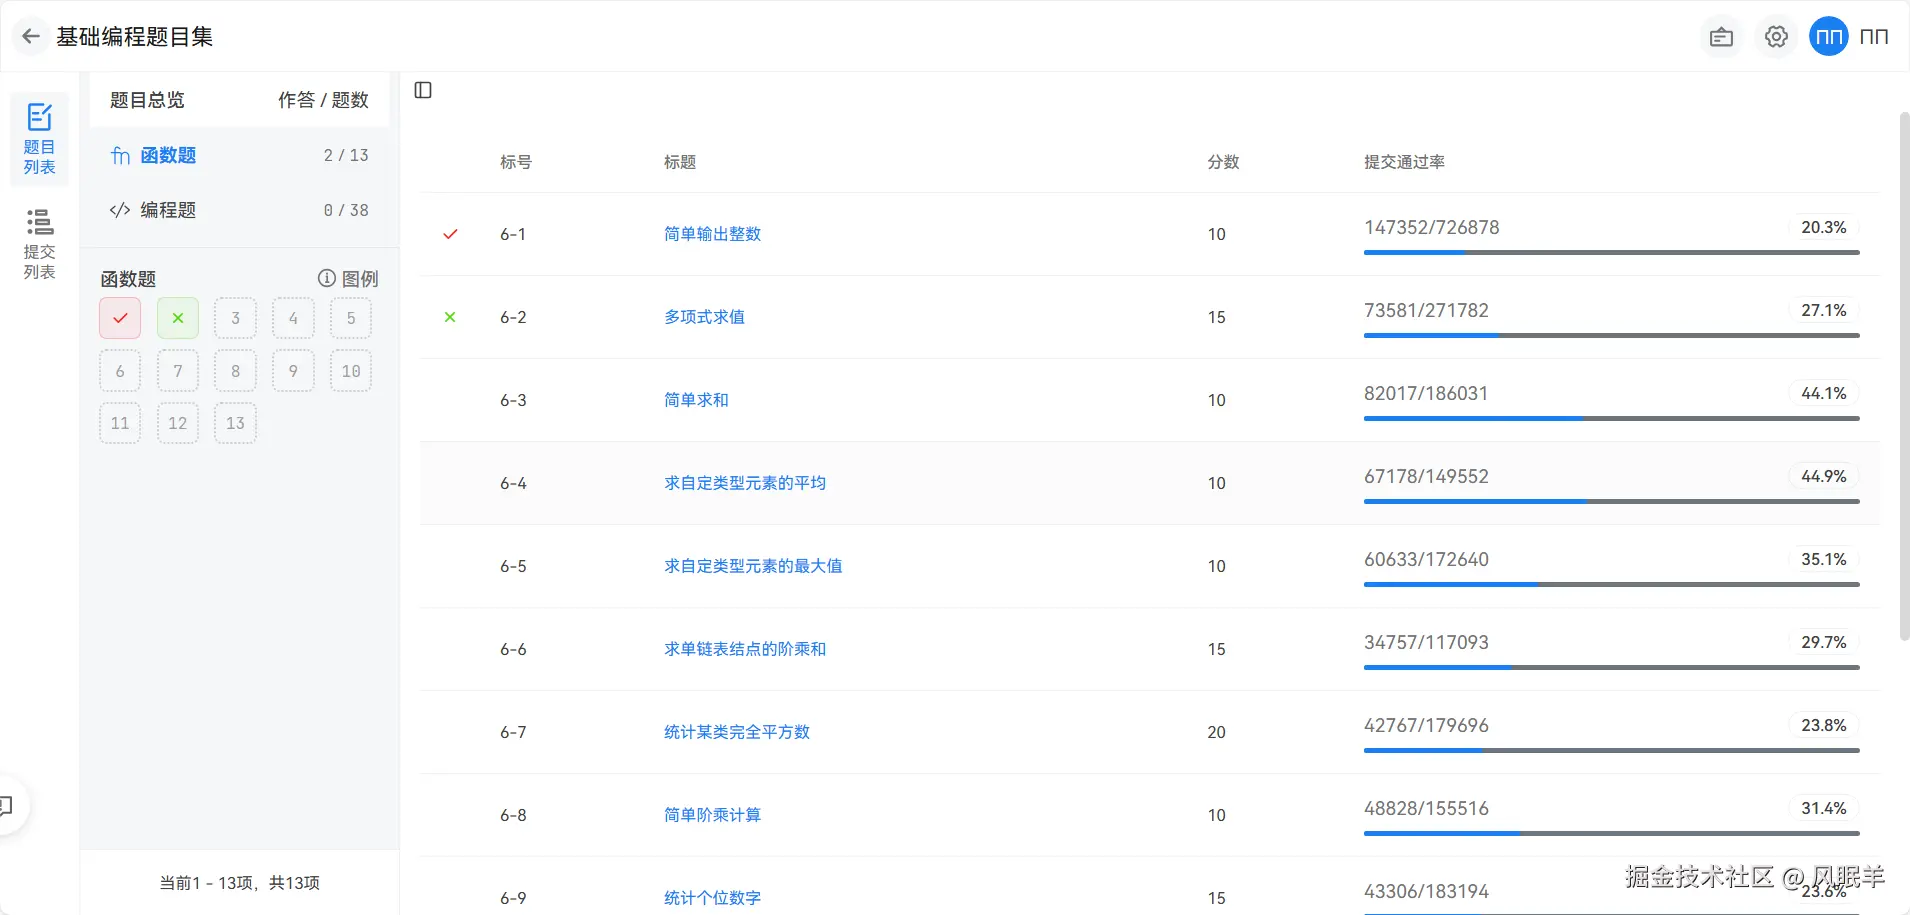Open 提交列表 sidebar icon
Screen dimensions: 1910x915
tap(40, 244)
